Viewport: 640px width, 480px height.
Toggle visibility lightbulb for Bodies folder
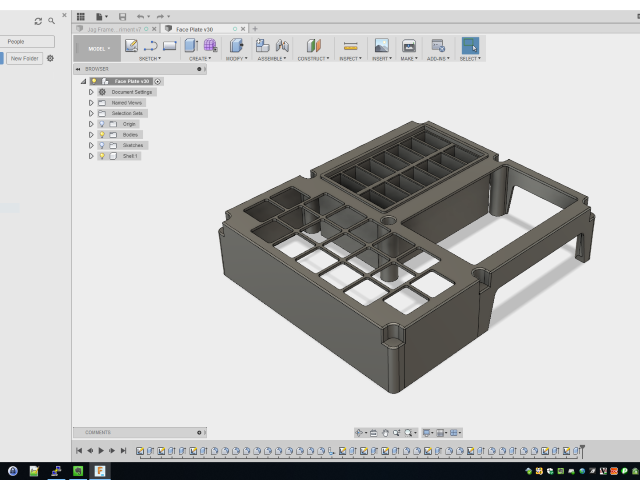click(102, 134)
